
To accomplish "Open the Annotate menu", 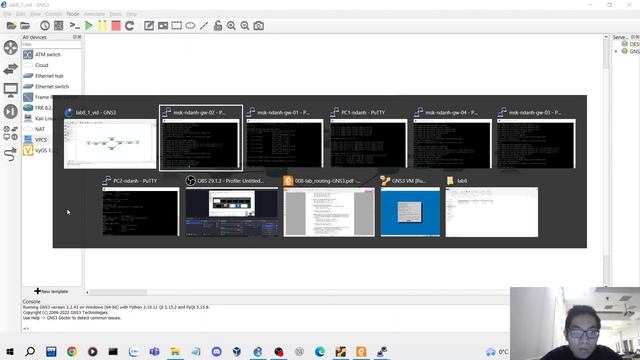I will click(x=94, y=14).
